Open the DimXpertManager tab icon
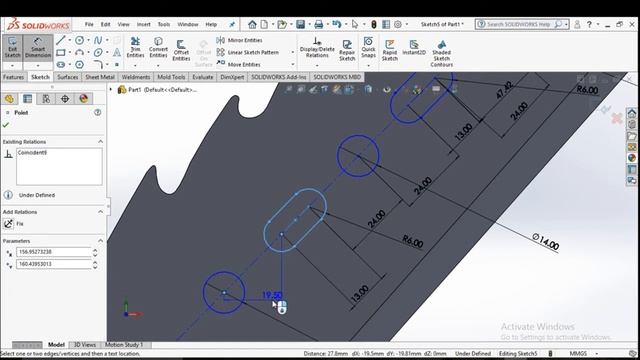Image resolution: width=640 pixels, height=360 pixels. pyautogui.click(x=65, y=99)
